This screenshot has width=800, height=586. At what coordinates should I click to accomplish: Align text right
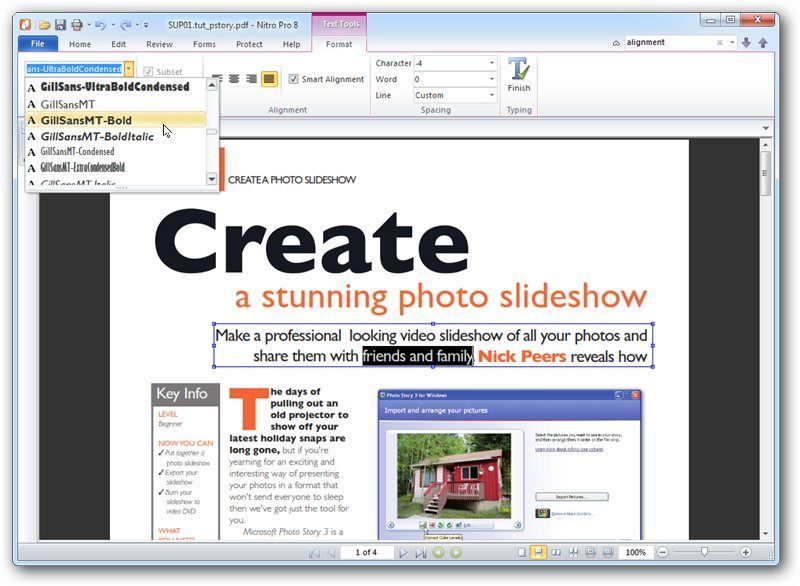click(x=251, y=79)
